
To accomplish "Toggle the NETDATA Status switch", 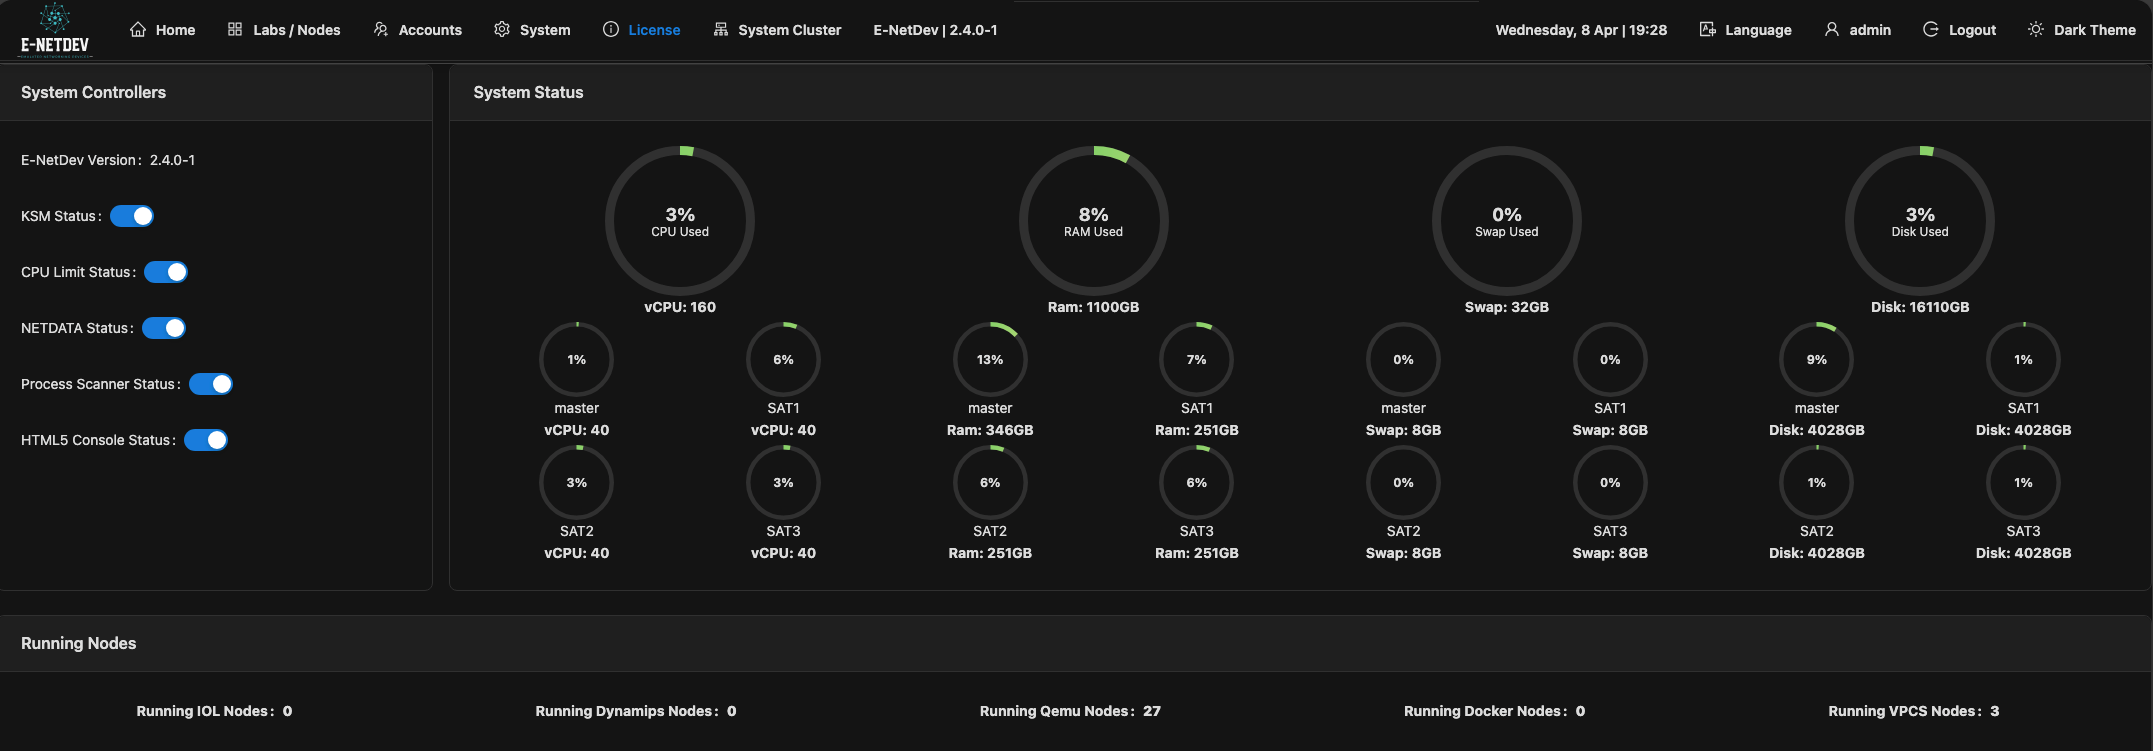I will (164, 328).
